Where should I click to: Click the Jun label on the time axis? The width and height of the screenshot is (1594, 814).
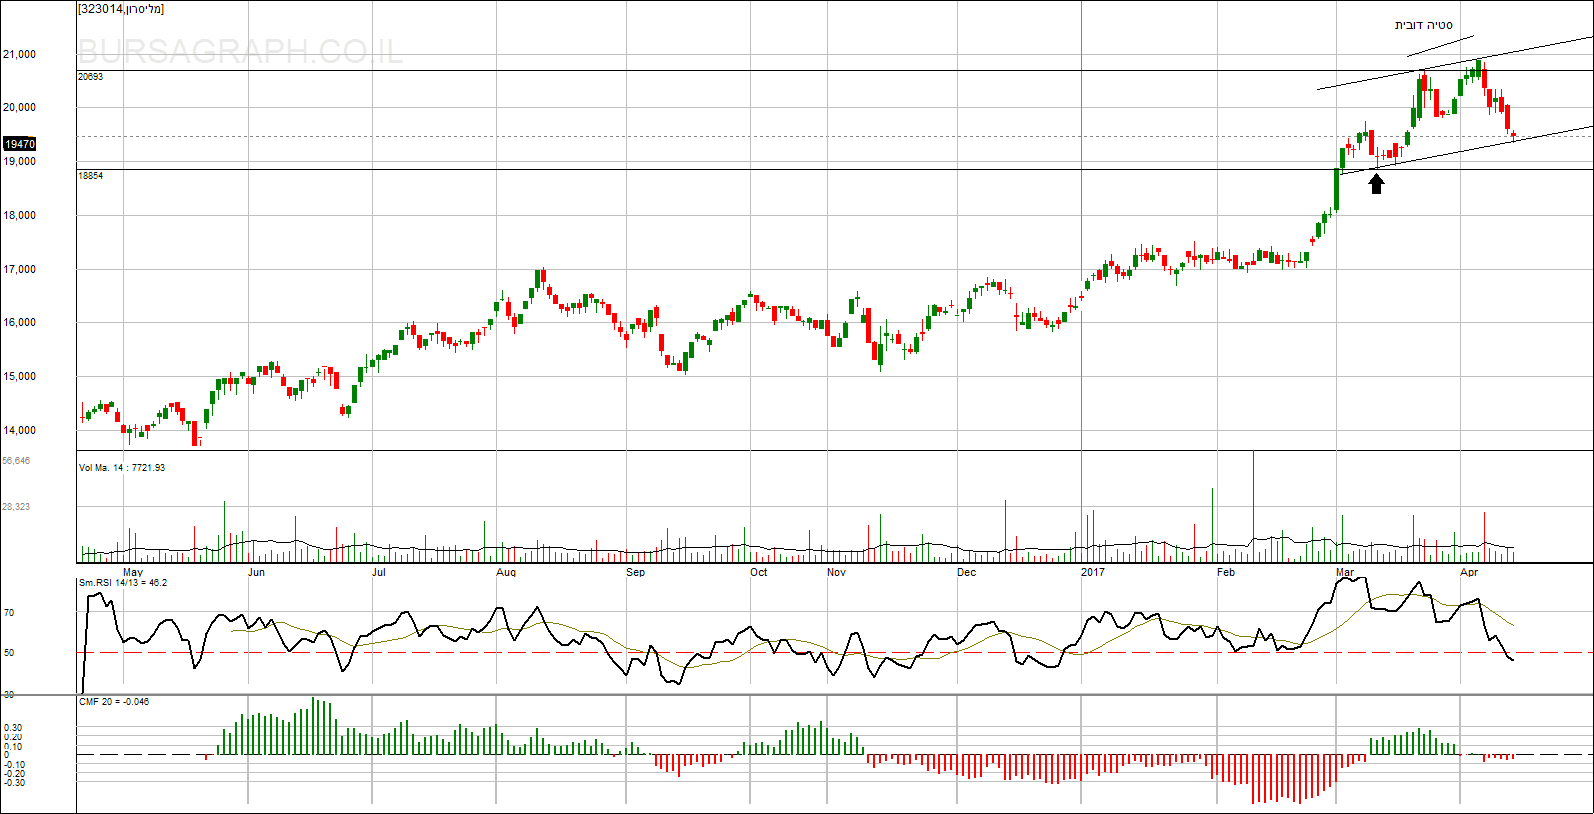click(257, 573)
